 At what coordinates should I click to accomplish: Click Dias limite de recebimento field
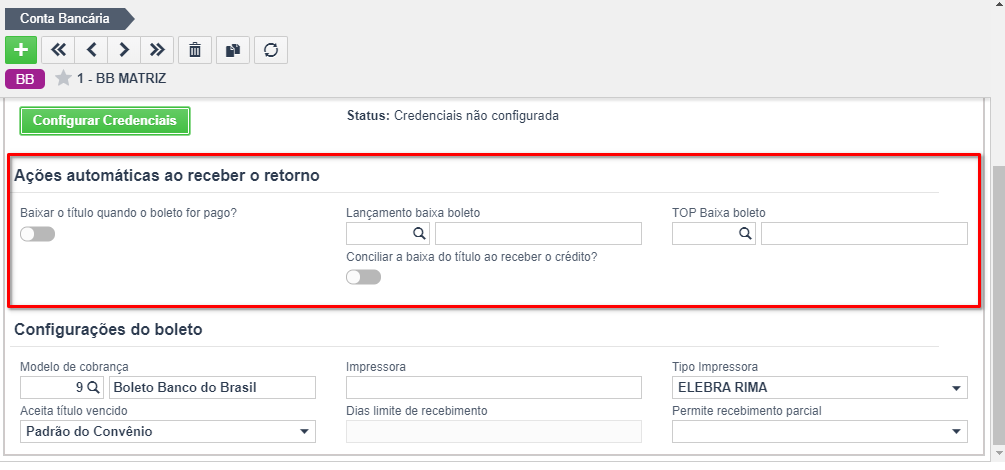[494, 432]
